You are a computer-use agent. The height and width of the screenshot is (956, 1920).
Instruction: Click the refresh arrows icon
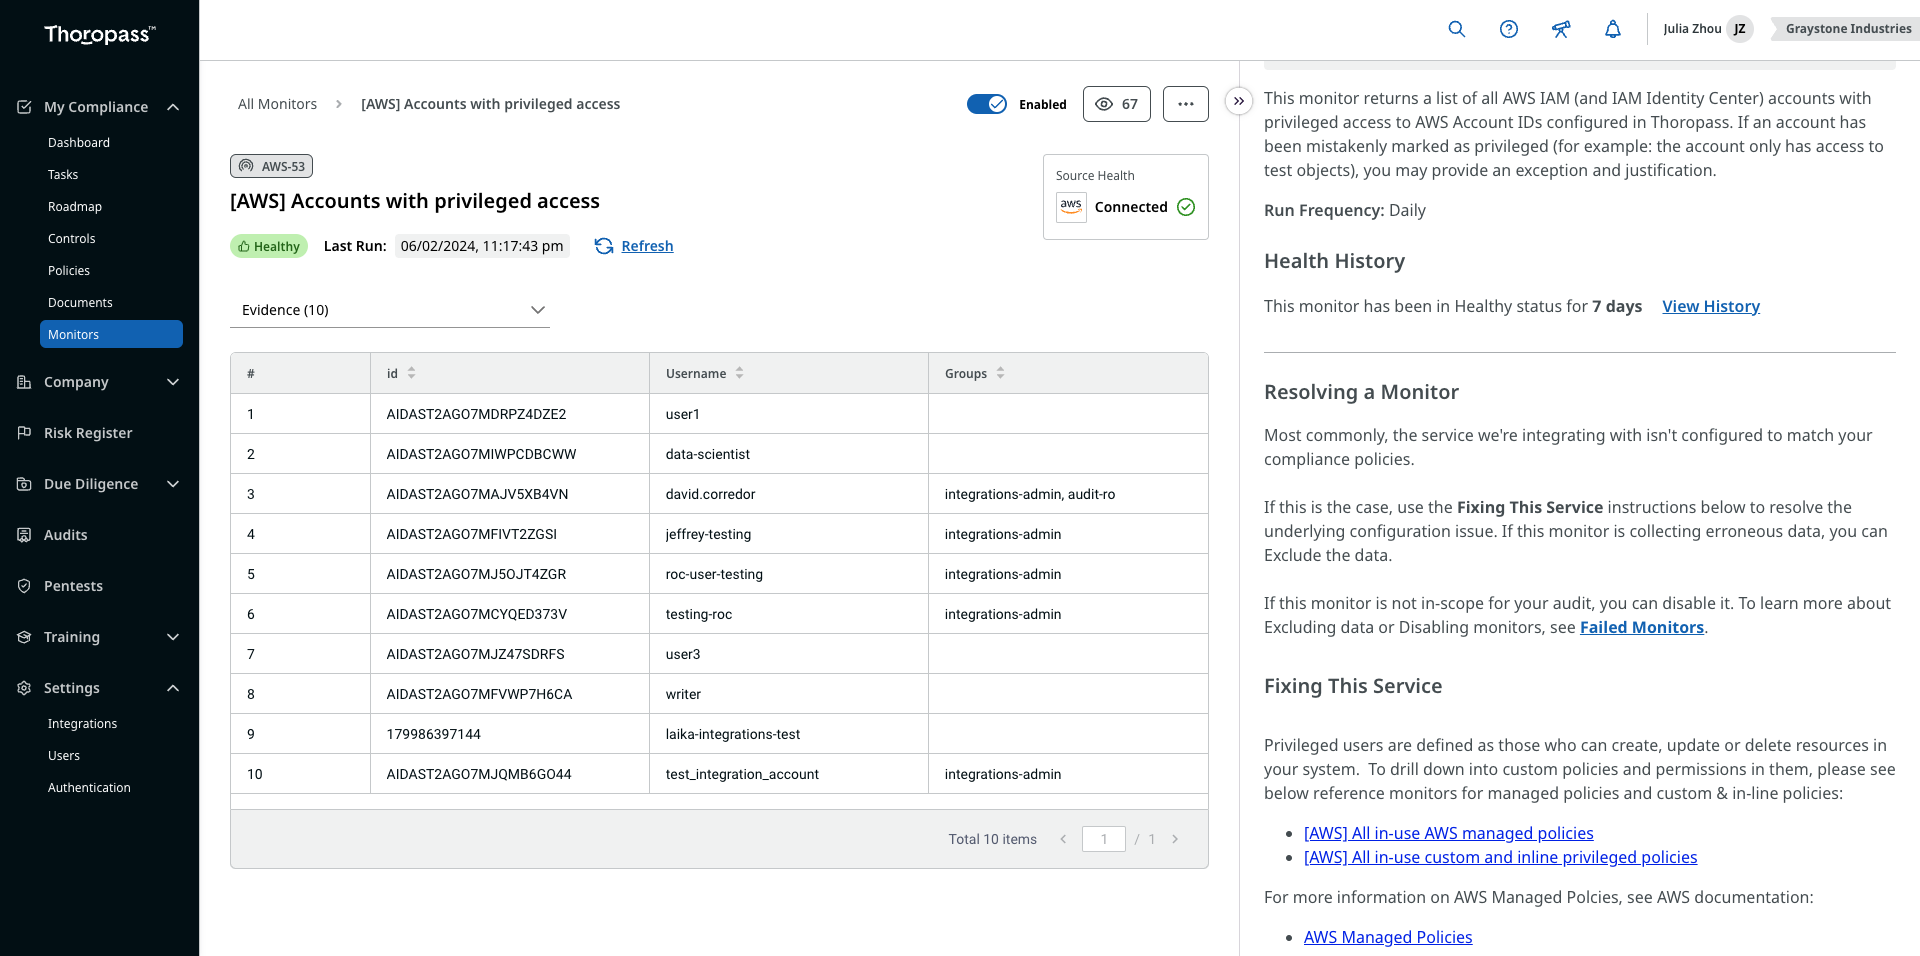pos(604,246)
